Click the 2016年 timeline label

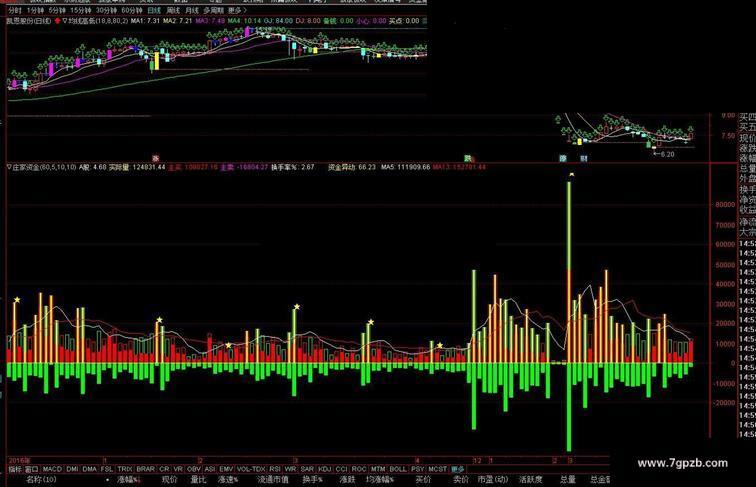click(19, 460)
